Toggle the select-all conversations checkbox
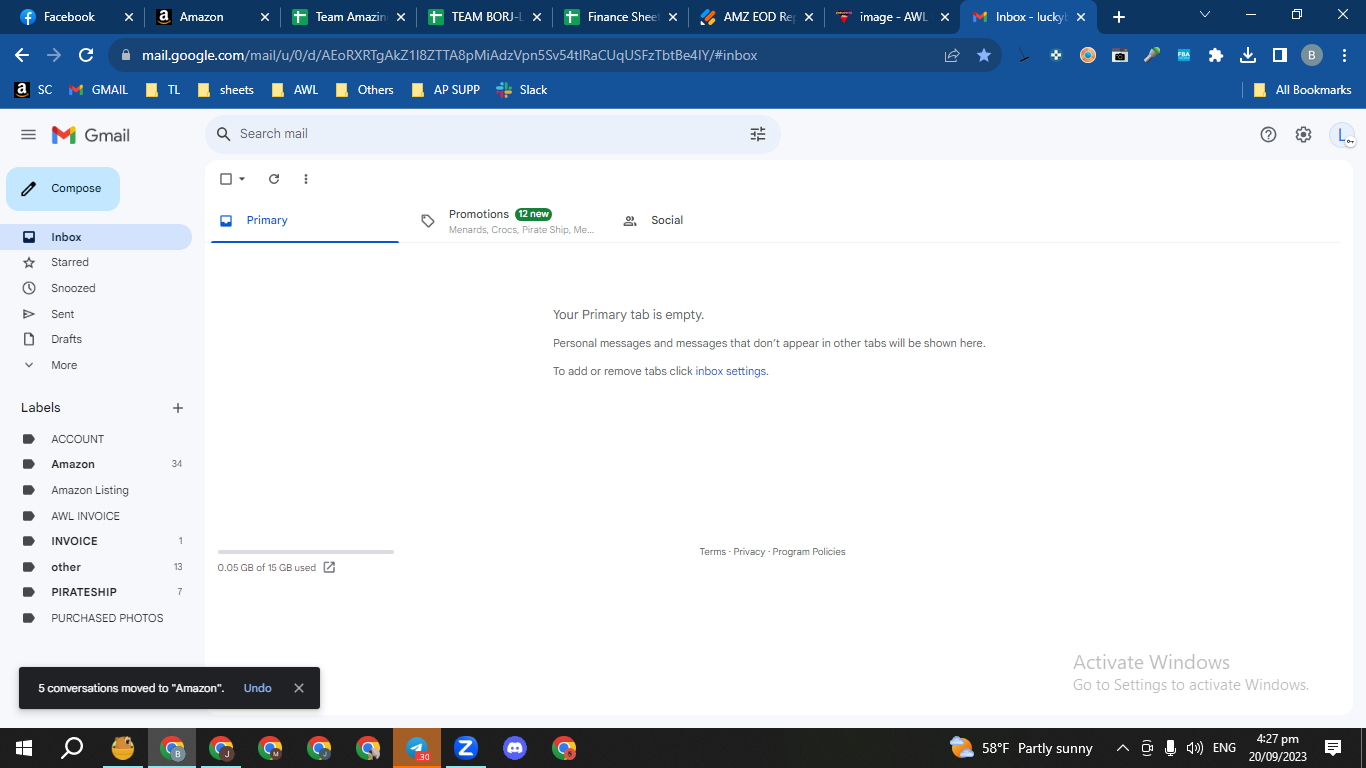The image size is (1366, 768). [x=226, y=179]
